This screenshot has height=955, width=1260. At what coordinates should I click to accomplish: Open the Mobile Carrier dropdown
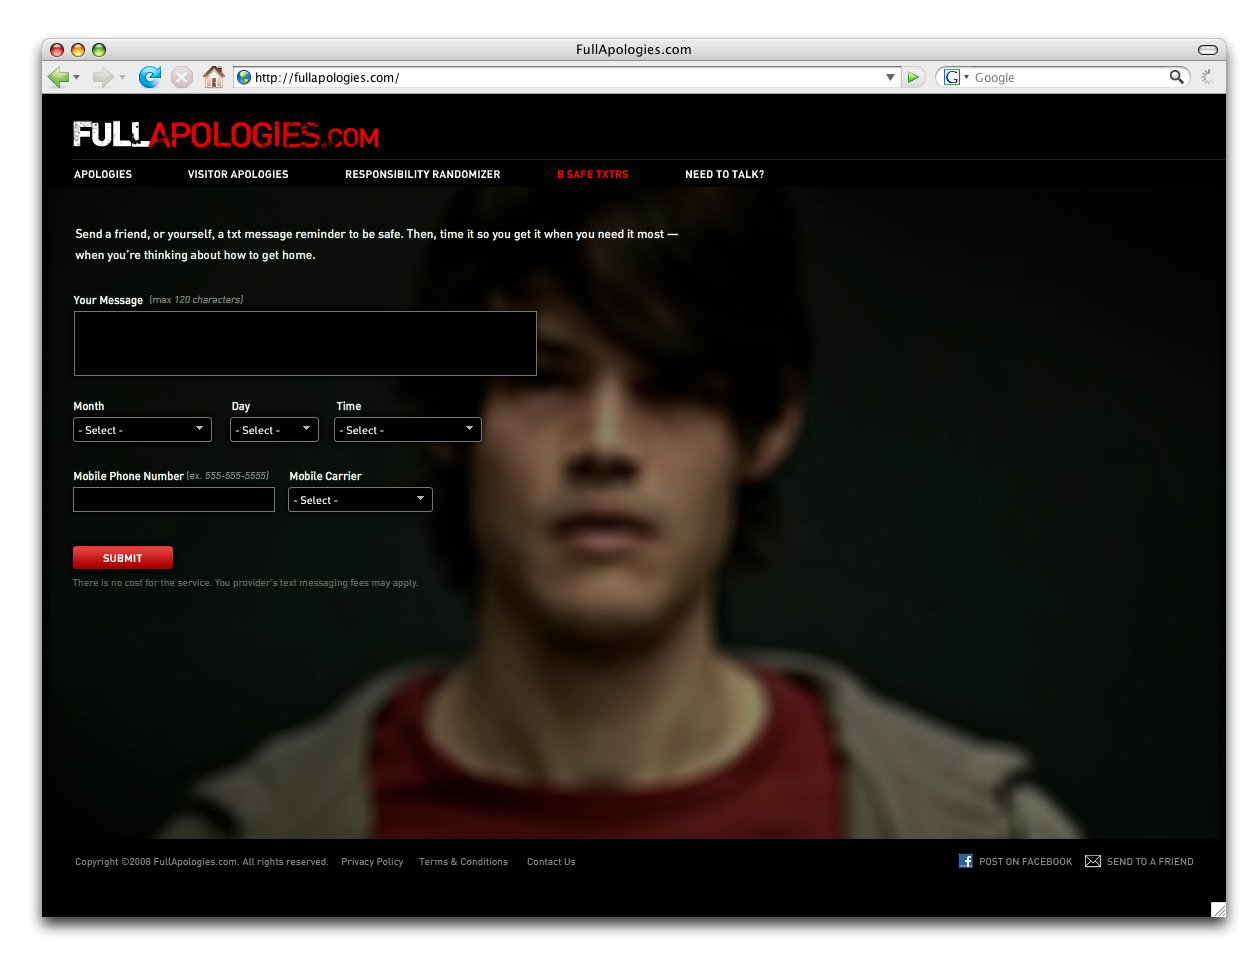point(360,499)
